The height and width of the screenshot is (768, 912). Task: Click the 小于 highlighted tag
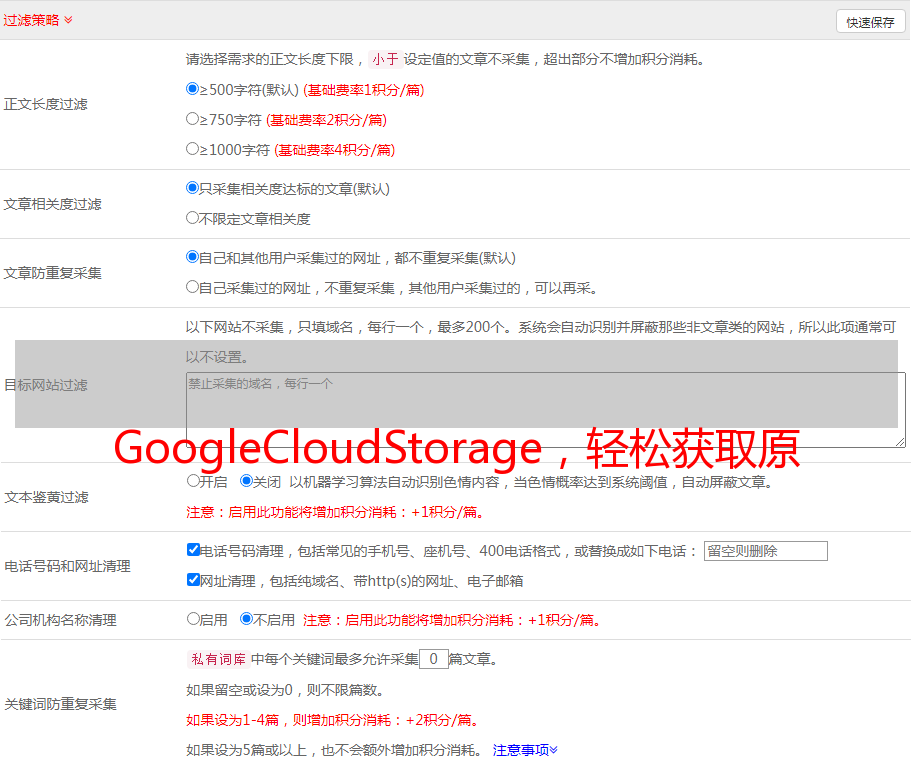tap(385, 59)
